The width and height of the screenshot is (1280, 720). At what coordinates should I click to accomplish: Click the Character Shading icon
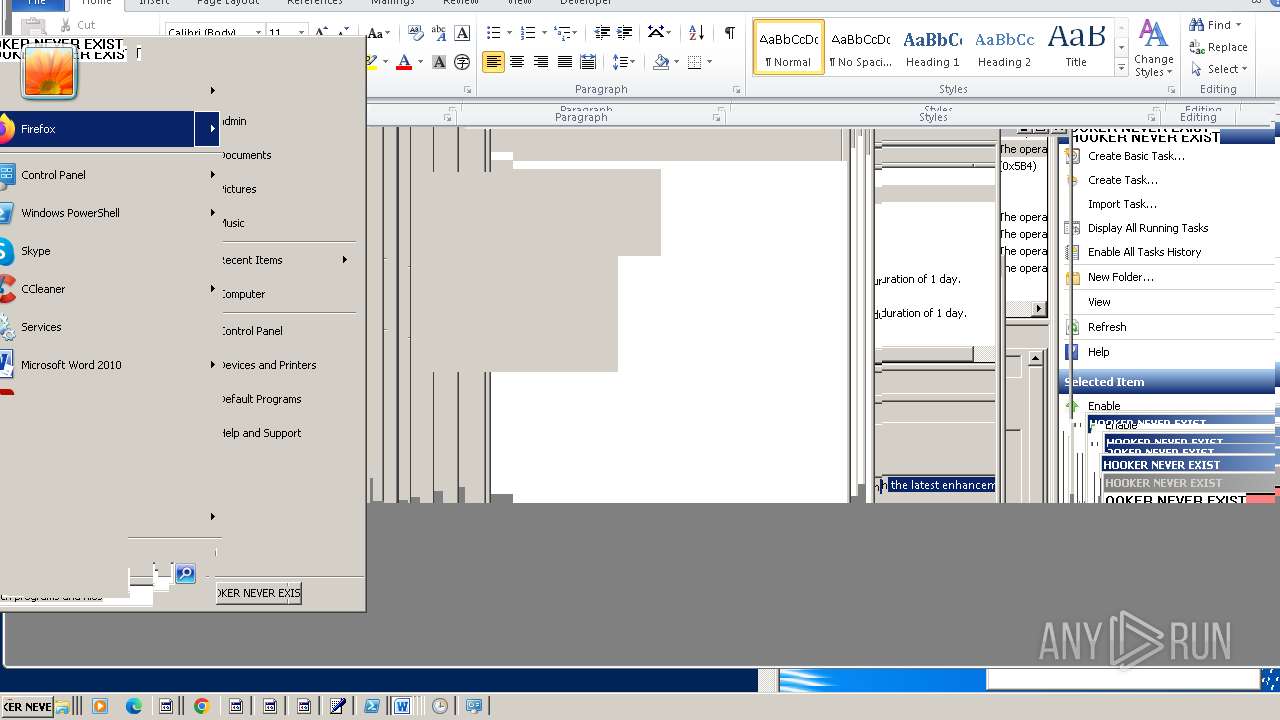coord(438,62)
